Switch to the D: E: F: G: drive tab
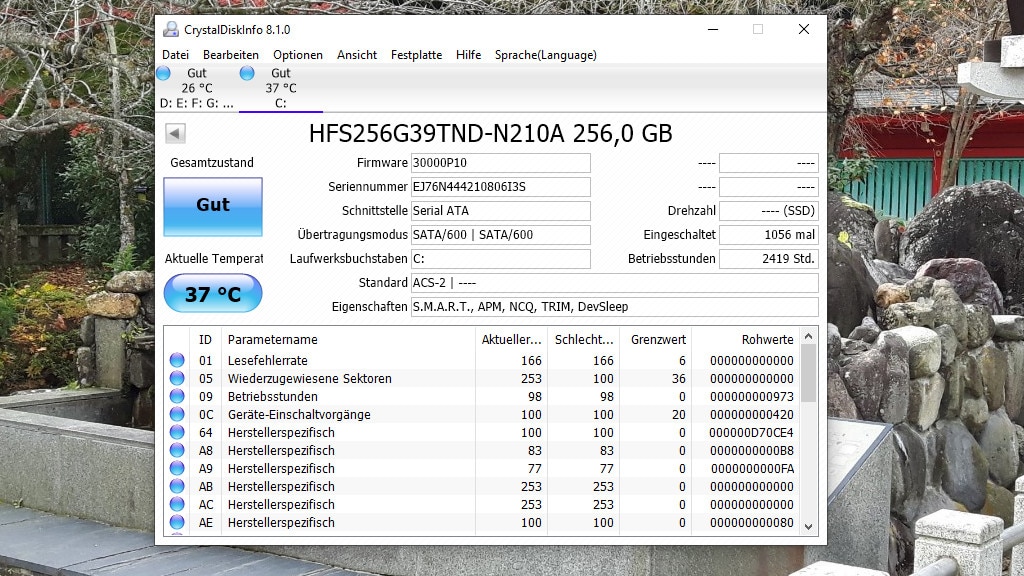 [x=197, y=88]
